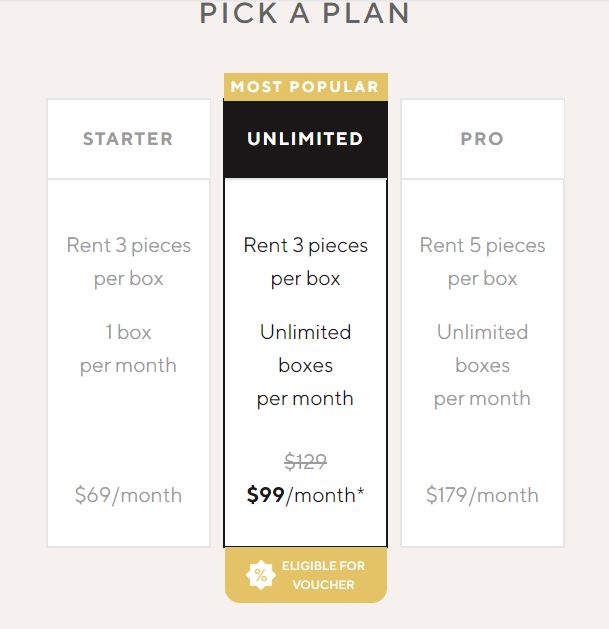The image size is (609, 629).
Task: Click the $99/month Unlimited price
Action: point(305,495)
